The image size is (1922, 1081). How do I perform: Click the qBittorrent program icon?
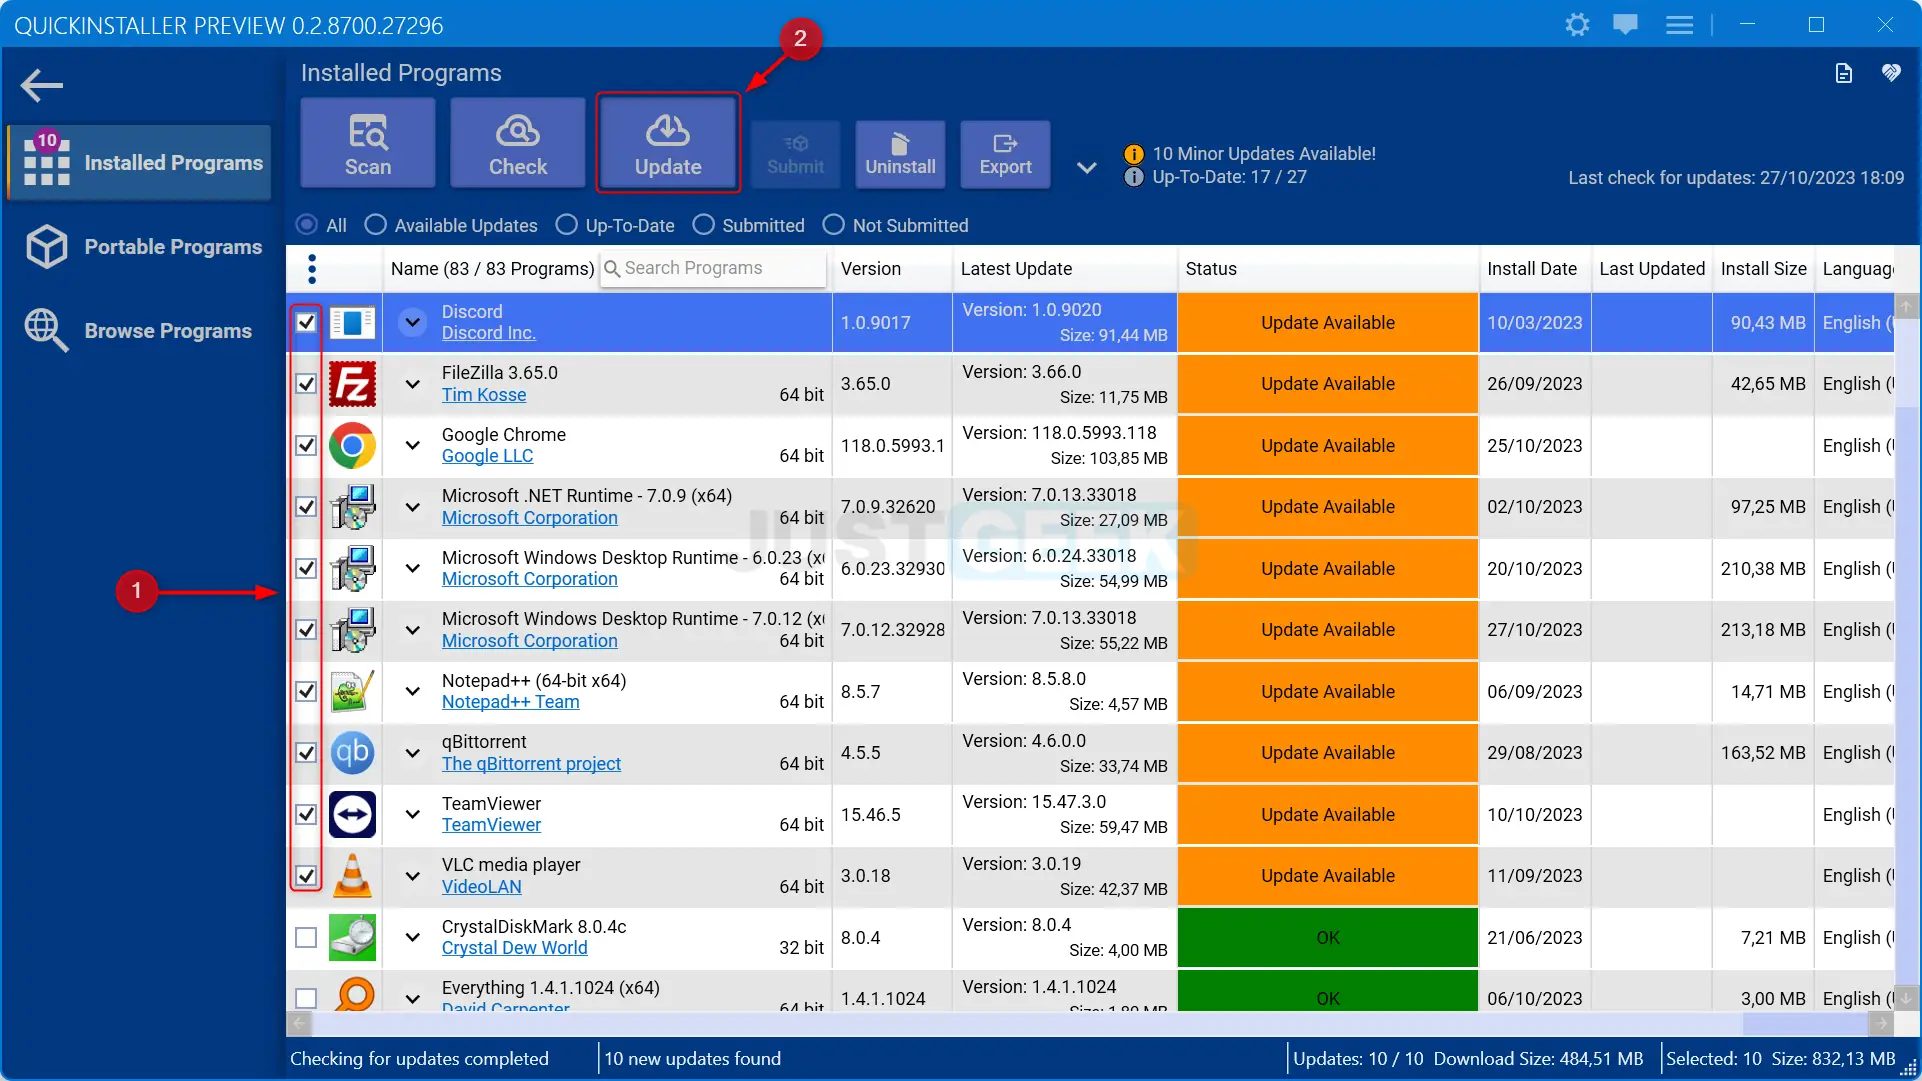click(x=352, y=752)
